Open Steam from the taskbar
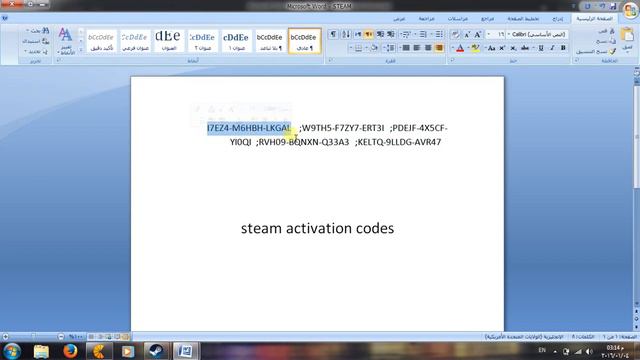This screenshot has width=640, height=360. 156,351
